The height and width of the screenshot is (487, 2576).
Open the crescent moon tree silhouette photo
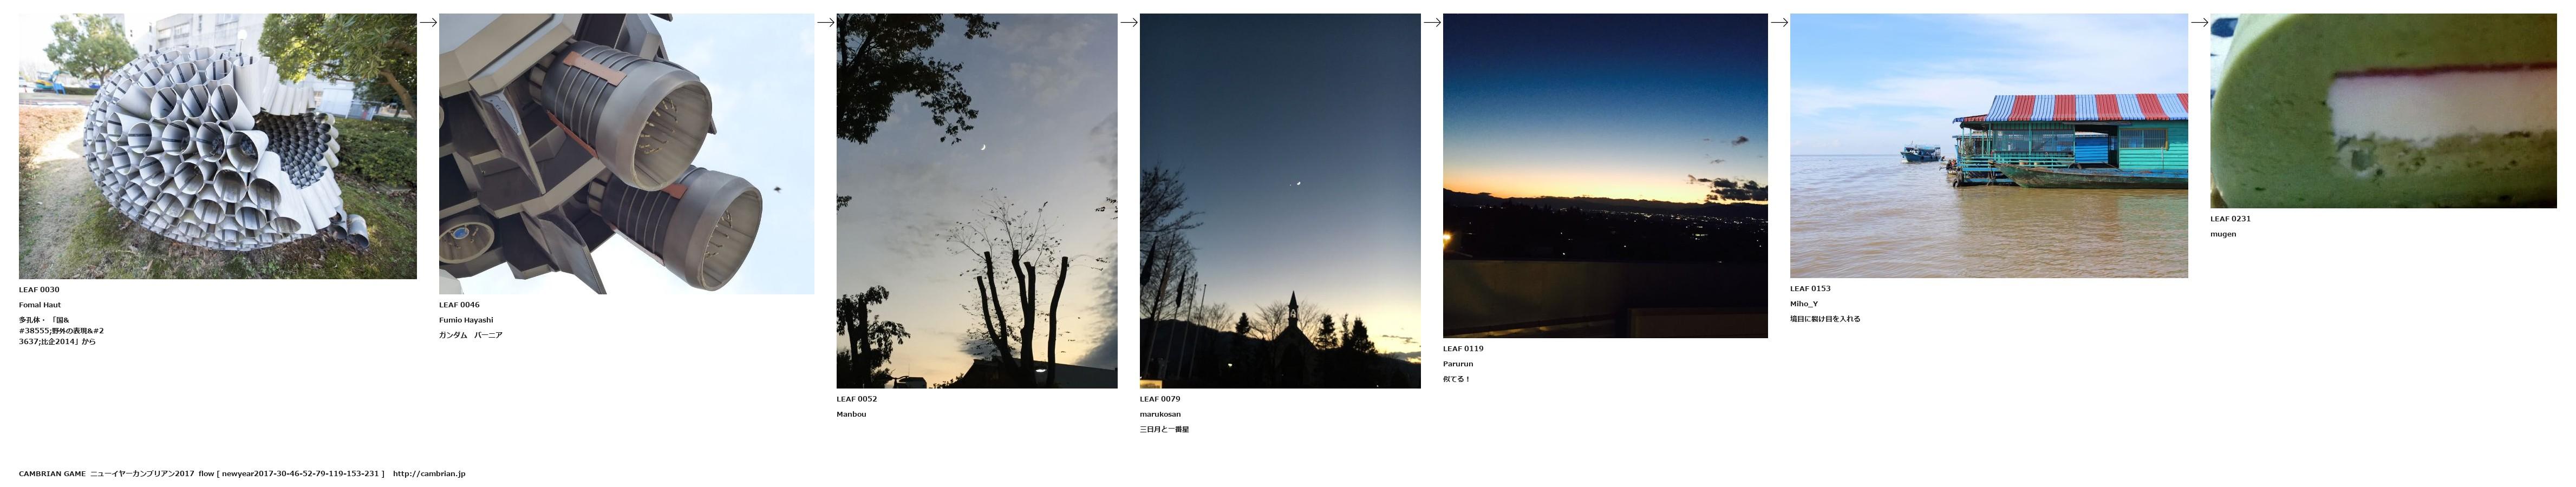[977, 201]
